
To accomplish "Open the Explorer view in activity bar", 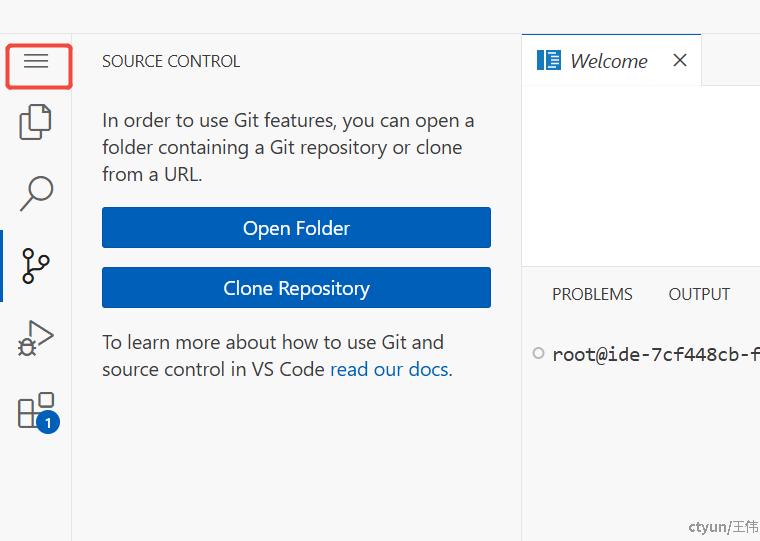I will click(35, 122).
